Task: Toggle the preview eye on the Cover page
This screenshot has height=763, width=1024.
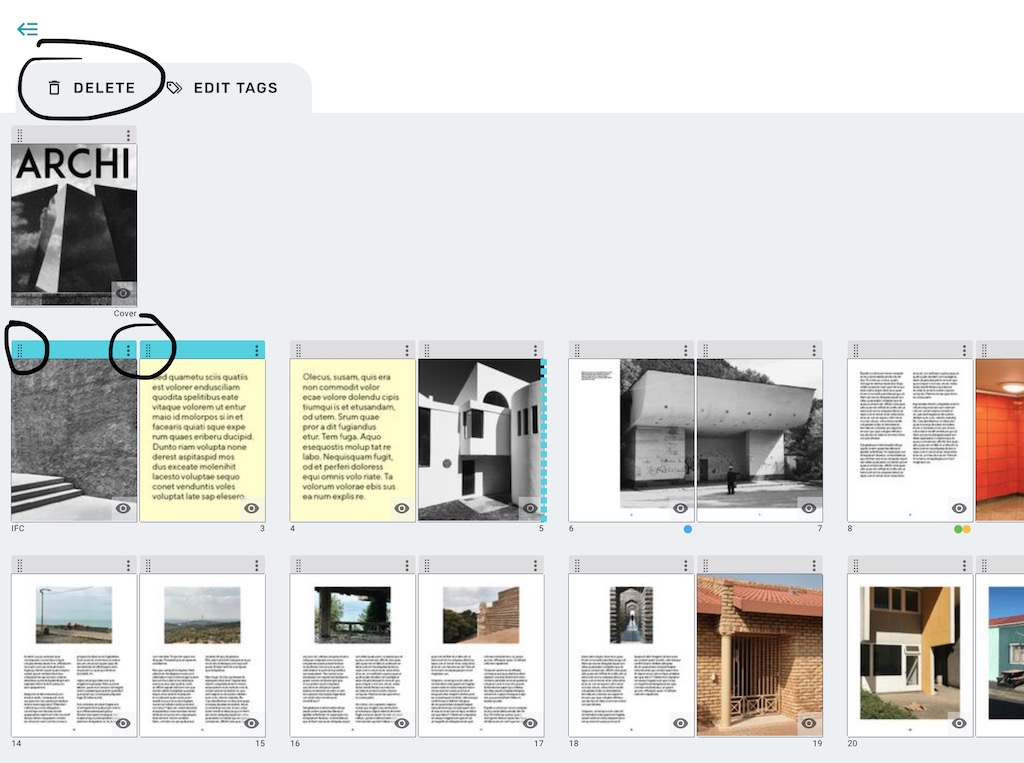Action: click(x=123, y=293)
